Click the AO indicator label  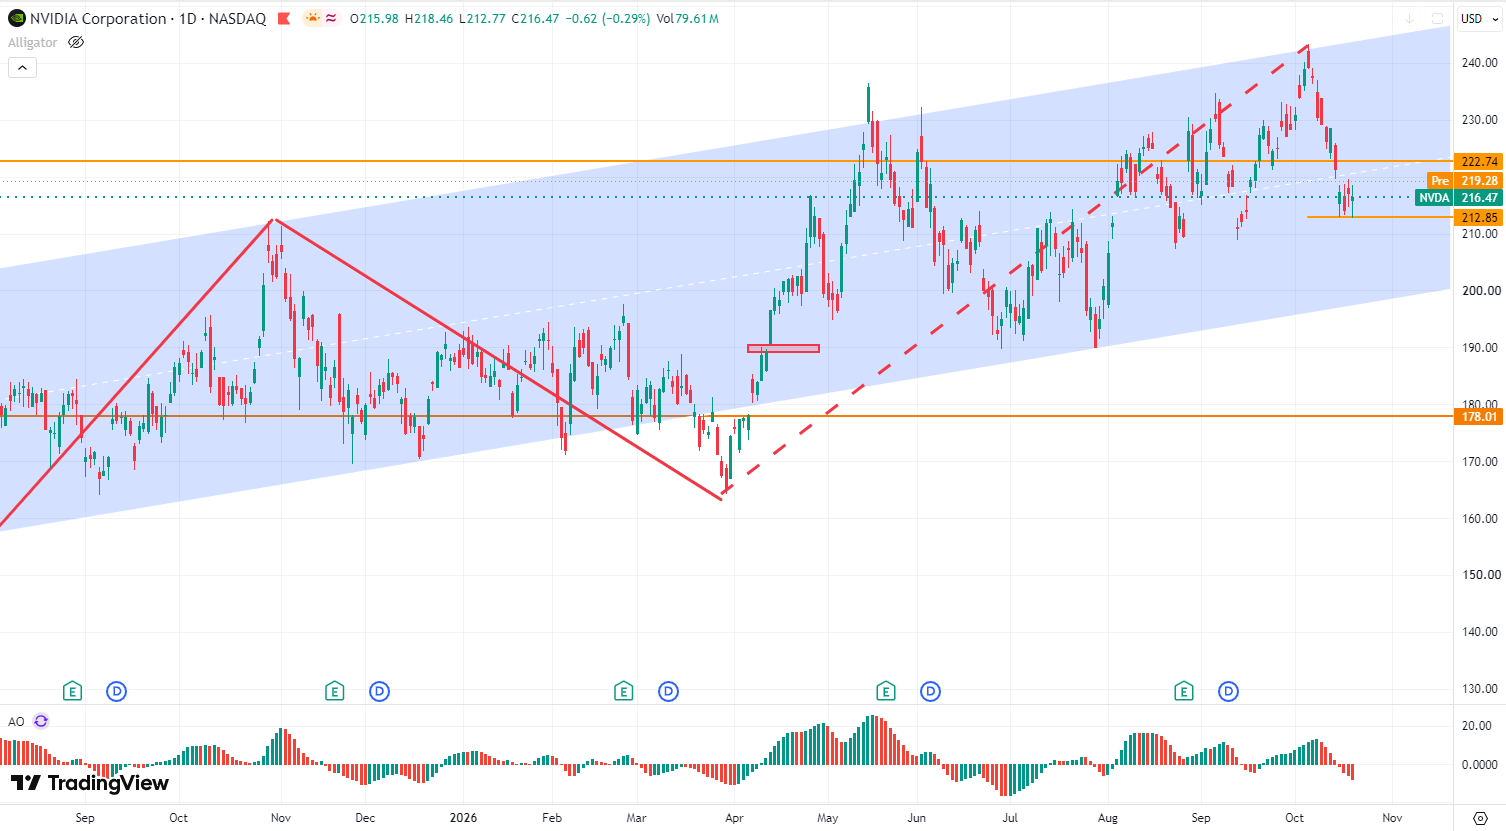pos(16,721)
